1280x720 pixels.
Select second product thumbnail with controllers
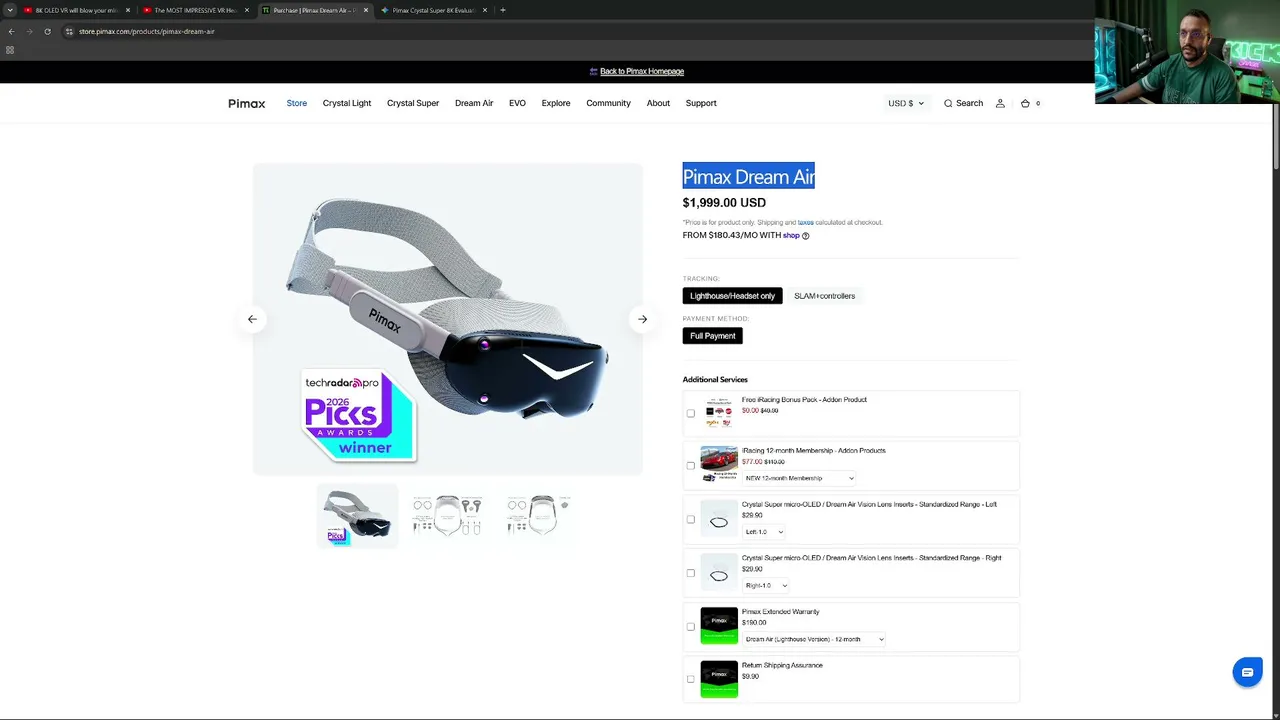coord(447,516)
